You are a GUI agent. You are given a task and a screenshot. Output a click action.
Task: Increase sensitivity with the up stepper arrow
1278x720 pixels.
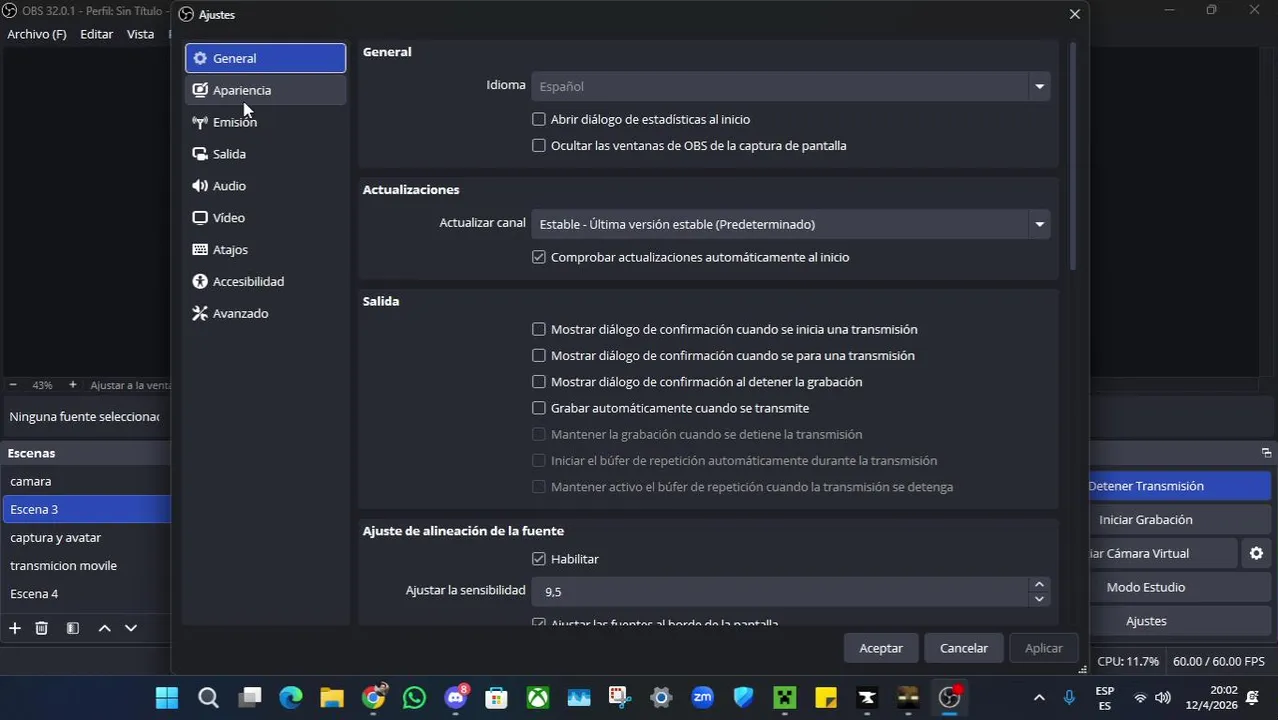pos(1039,585)
